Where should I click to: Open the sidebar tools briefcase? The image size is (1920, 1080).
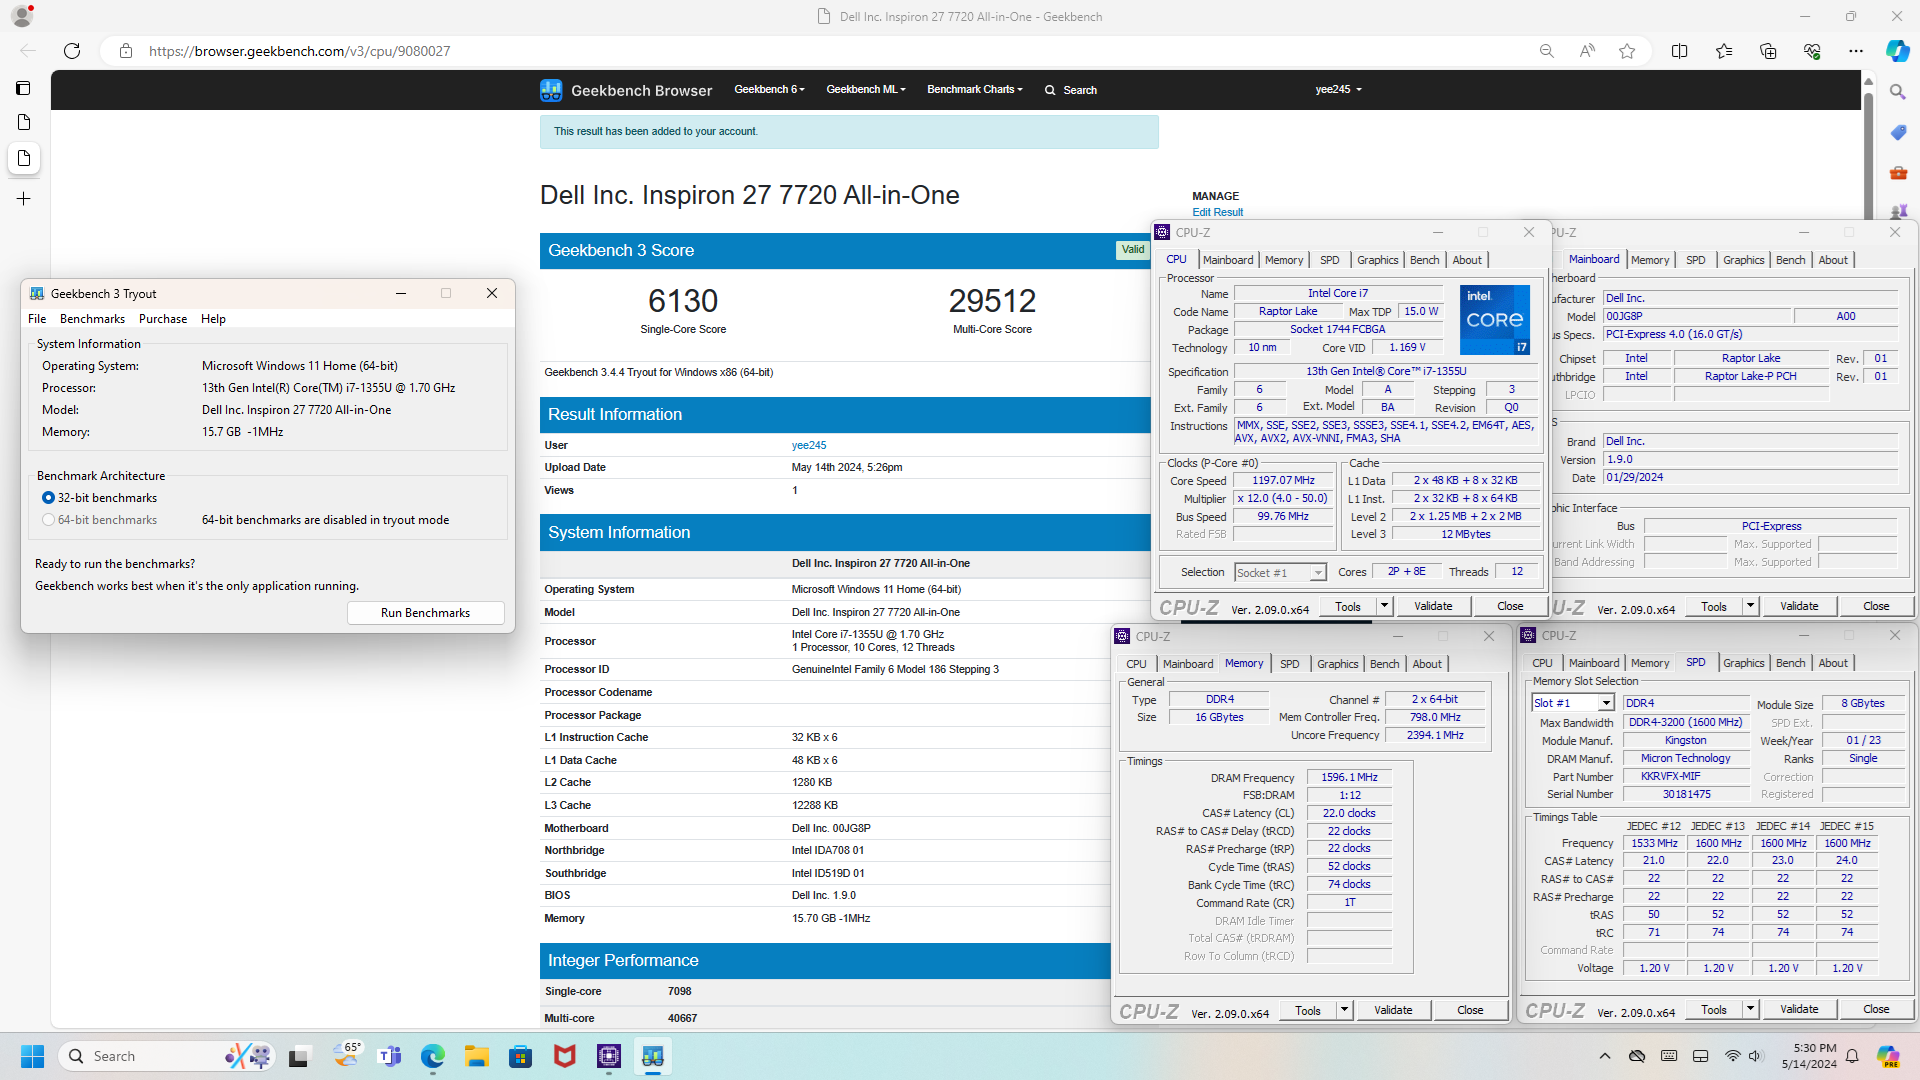coord(1898,173)
